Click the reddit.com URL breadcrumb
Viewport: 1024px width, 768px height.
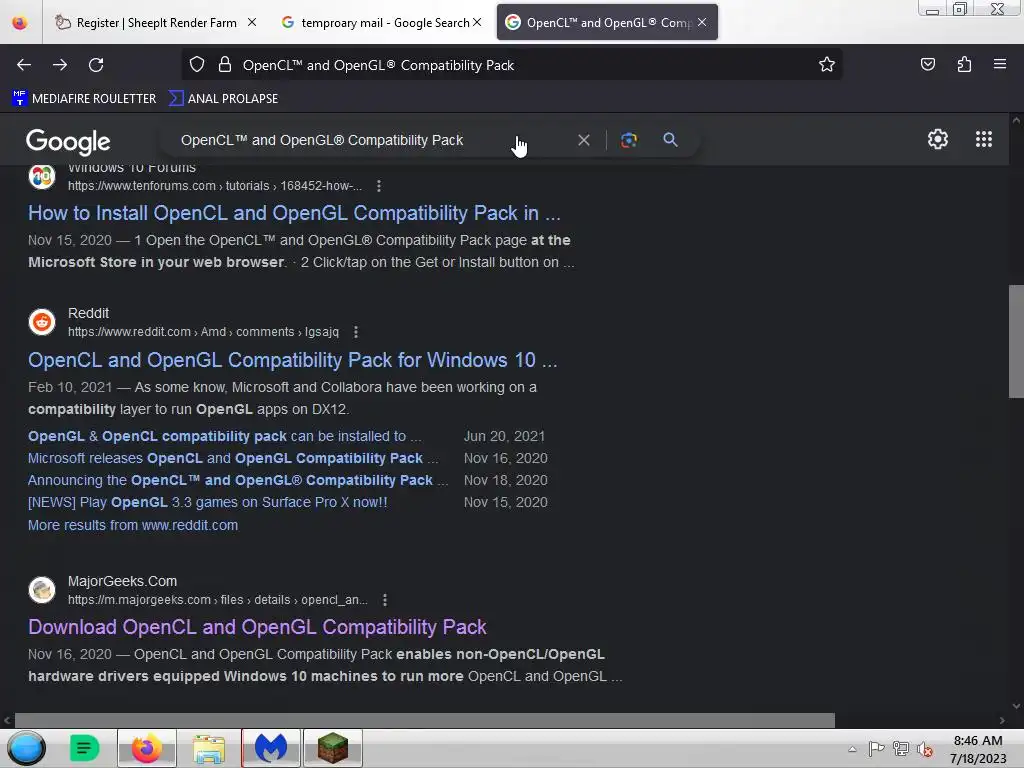click(203, 332)
